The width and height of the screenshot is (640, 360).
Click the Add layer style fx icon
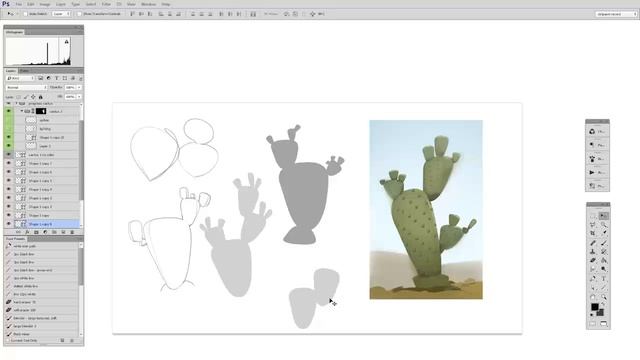click(27, 232)
